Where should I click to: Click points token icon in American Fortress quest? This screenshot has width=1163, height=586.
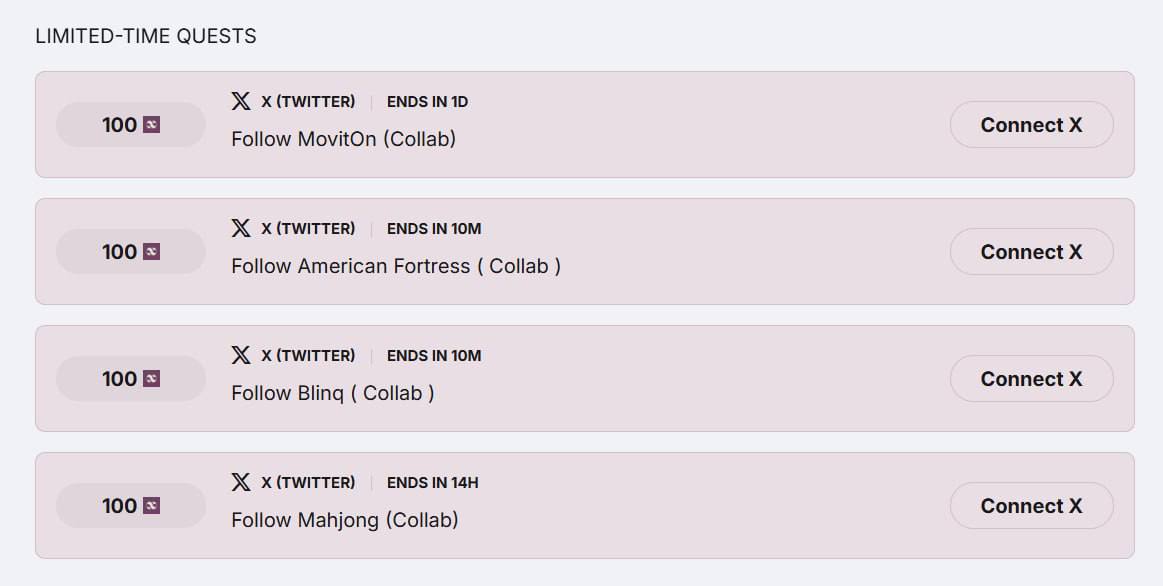(152, 252)
